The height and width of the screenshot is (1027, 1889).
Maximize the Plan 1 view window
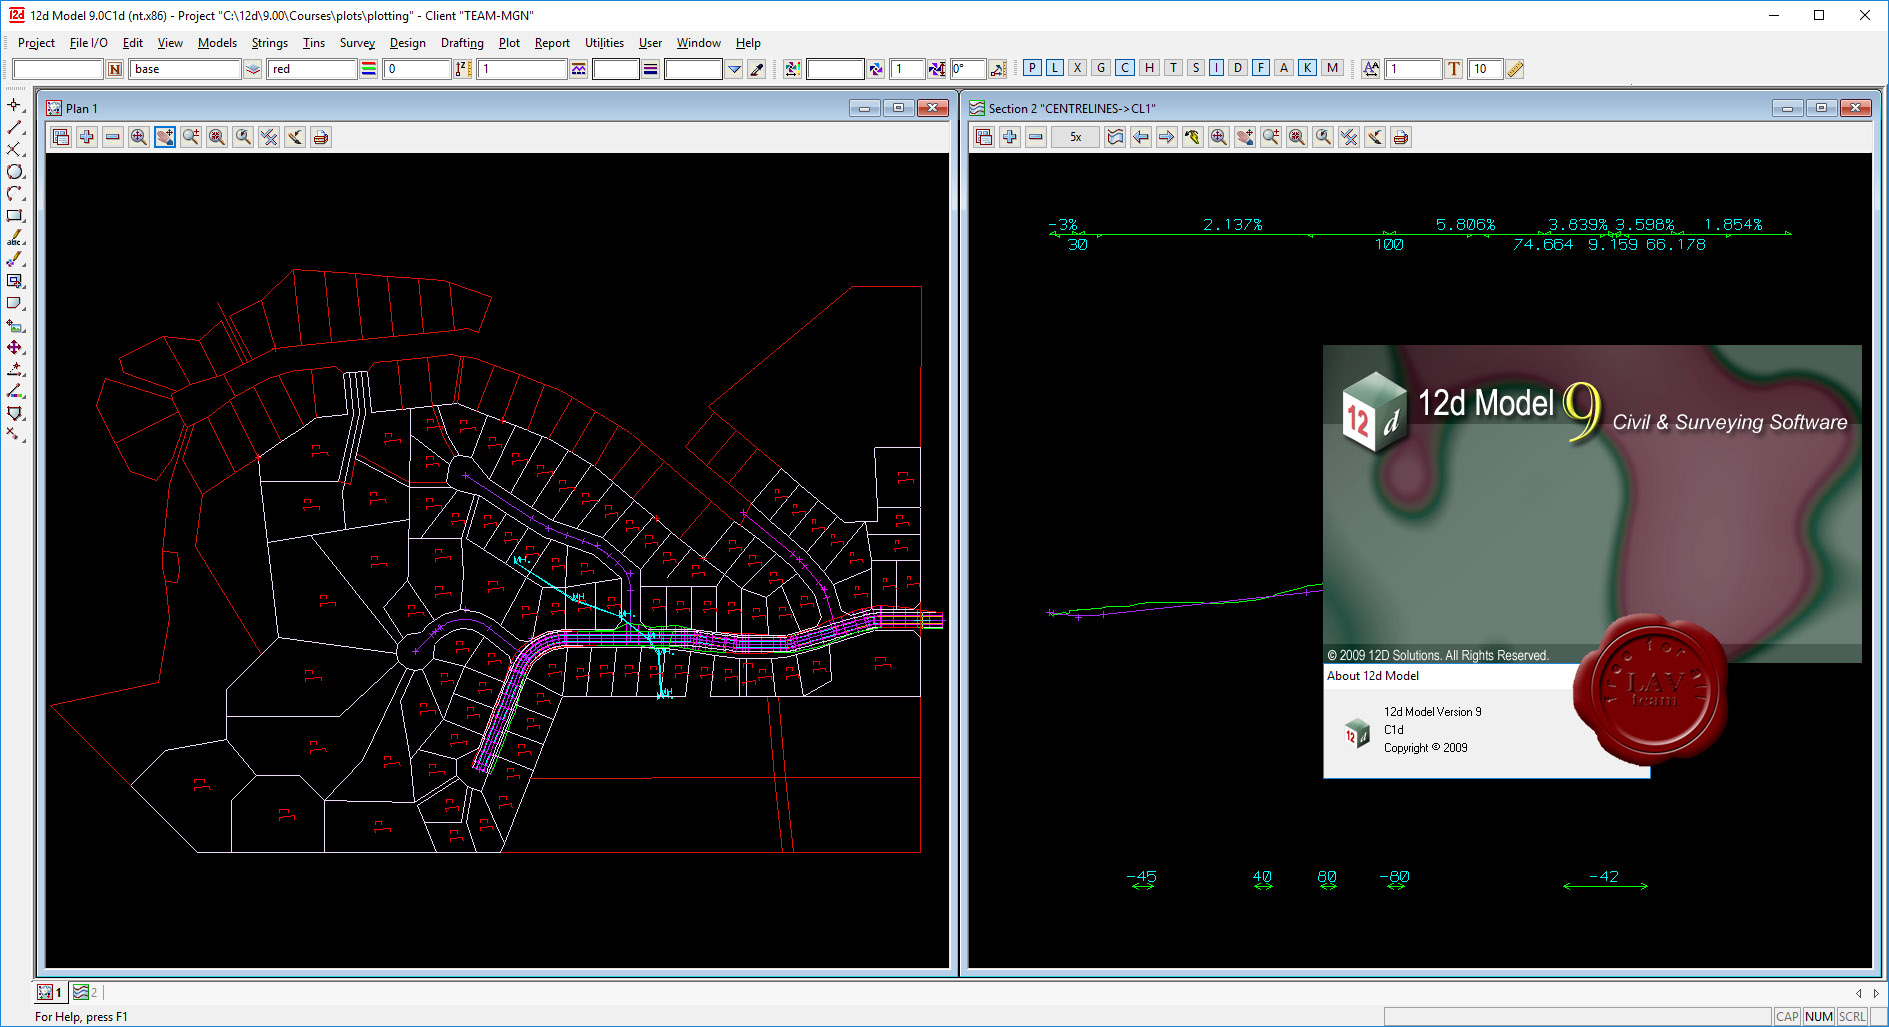(x=898, y=108)
